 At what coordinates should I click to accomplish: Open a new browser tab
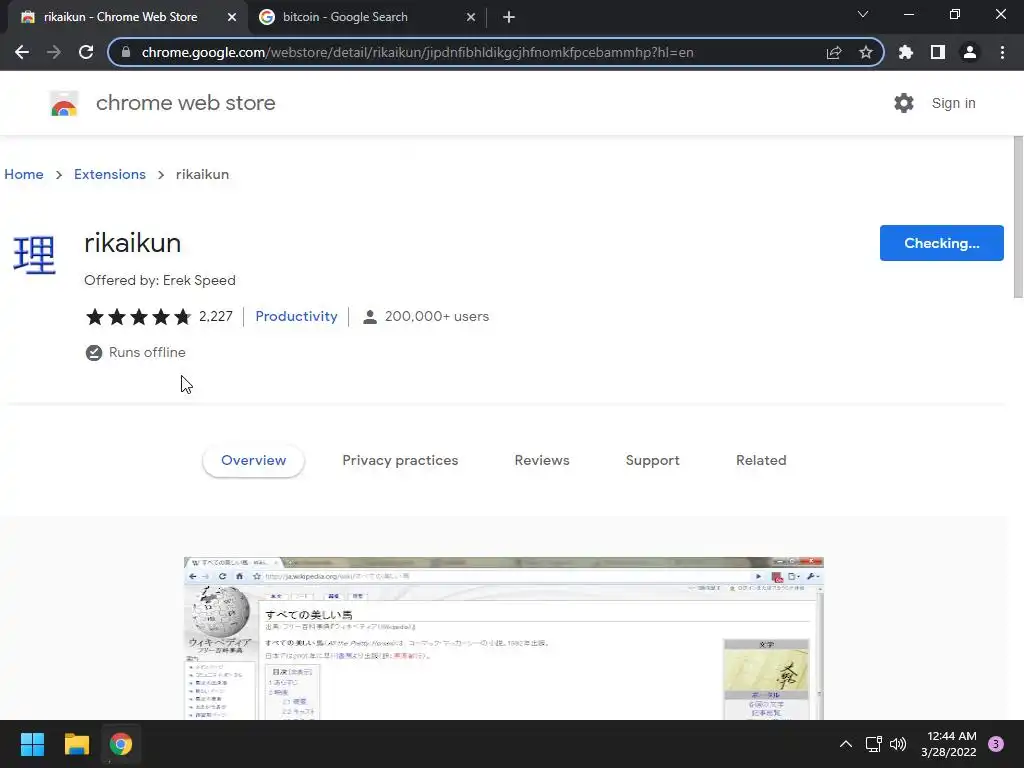pyautogui.click(x=509, y=17)
